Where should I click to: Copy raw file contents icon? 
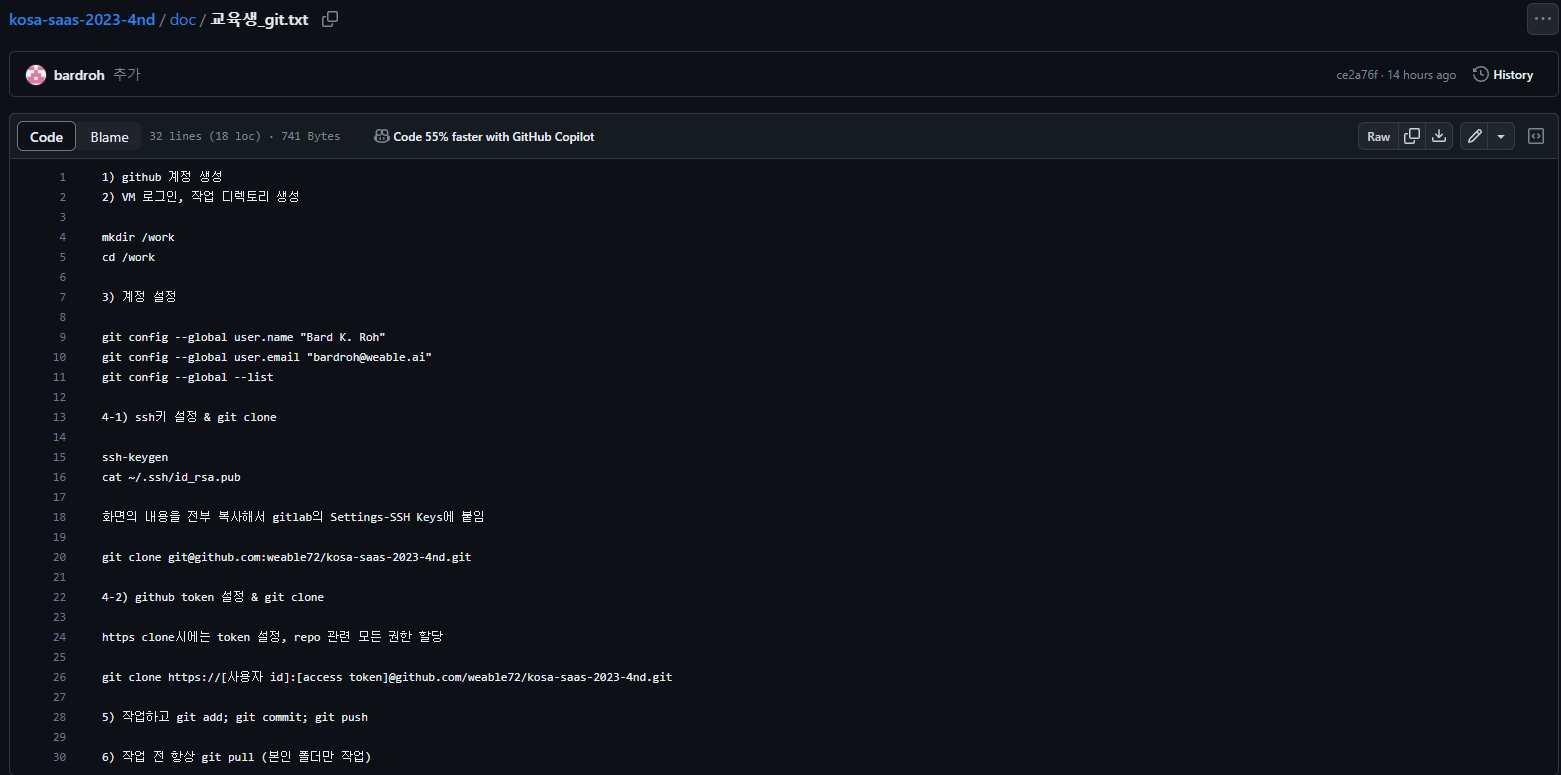pyautogui.click(x=1412, y=137)
